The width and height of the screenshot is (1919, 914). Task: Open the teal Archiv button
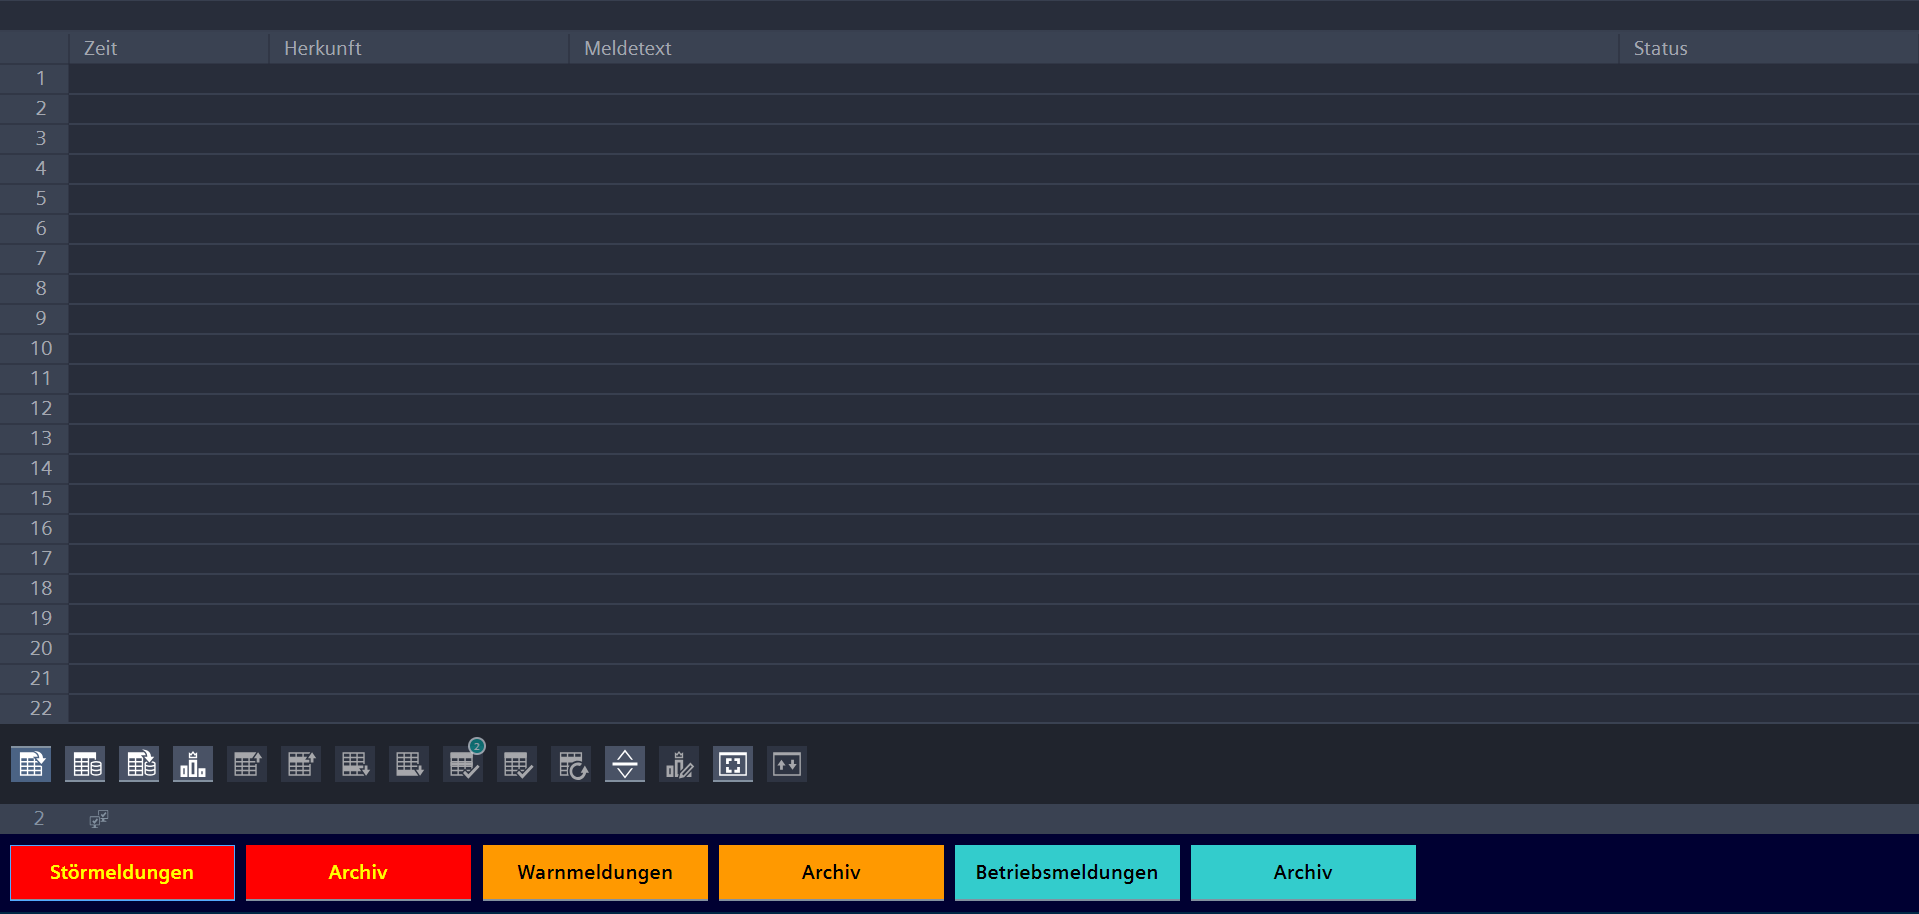[x=1303, y=873]
